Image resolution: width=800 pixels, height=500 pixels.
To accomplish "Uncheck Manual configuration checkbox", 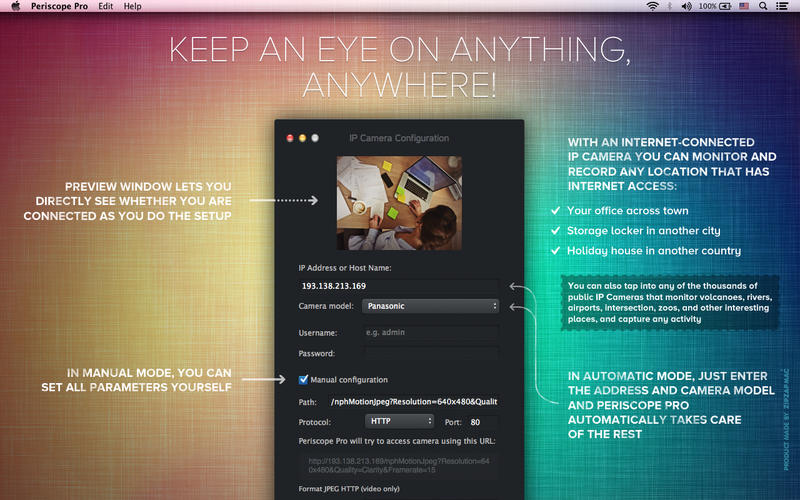I will [x=303, y=379].
